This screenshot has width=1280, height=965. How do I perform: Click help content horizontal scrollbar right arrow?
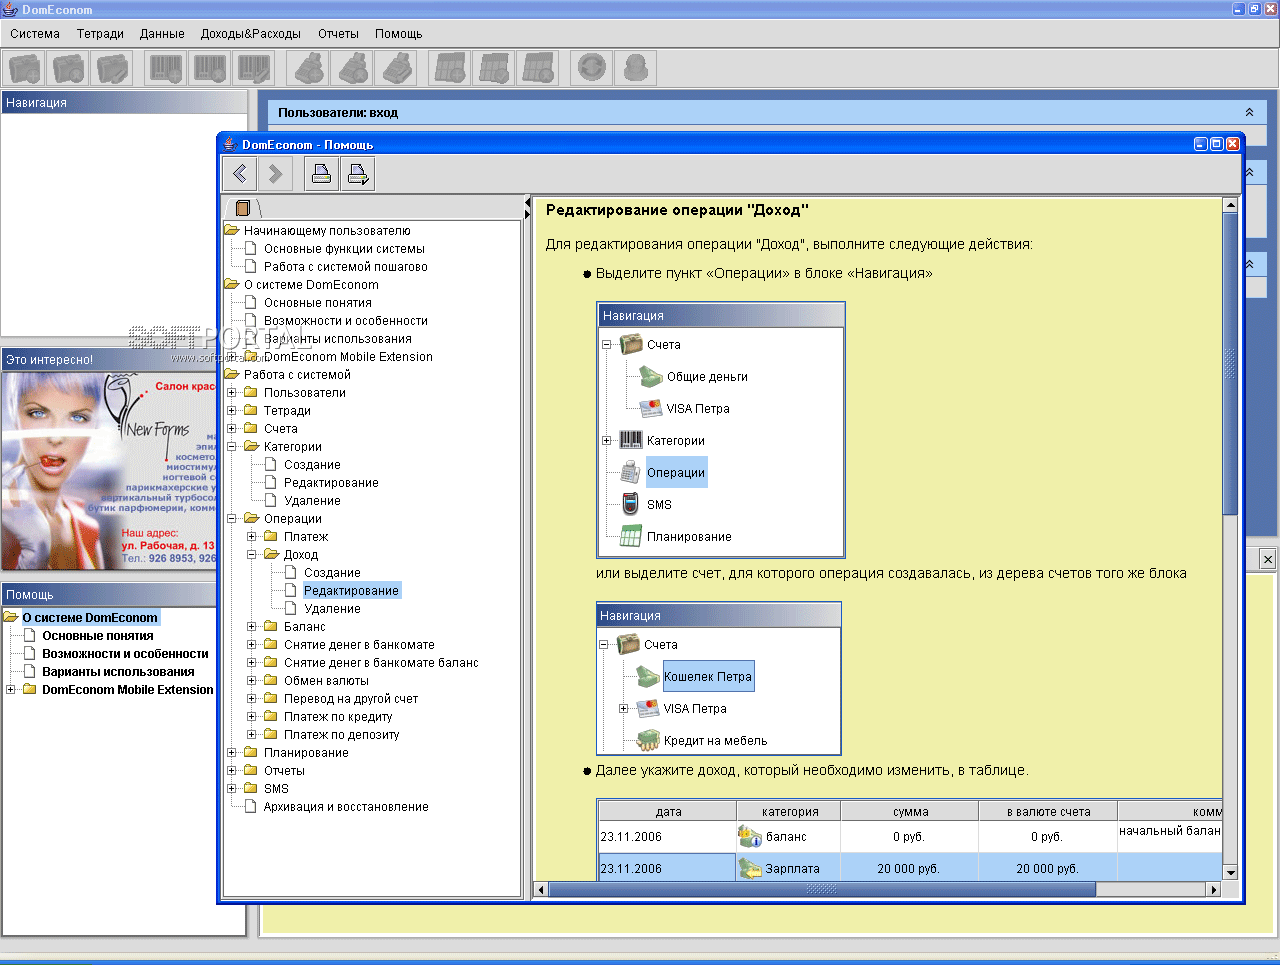pos(1214,889)
